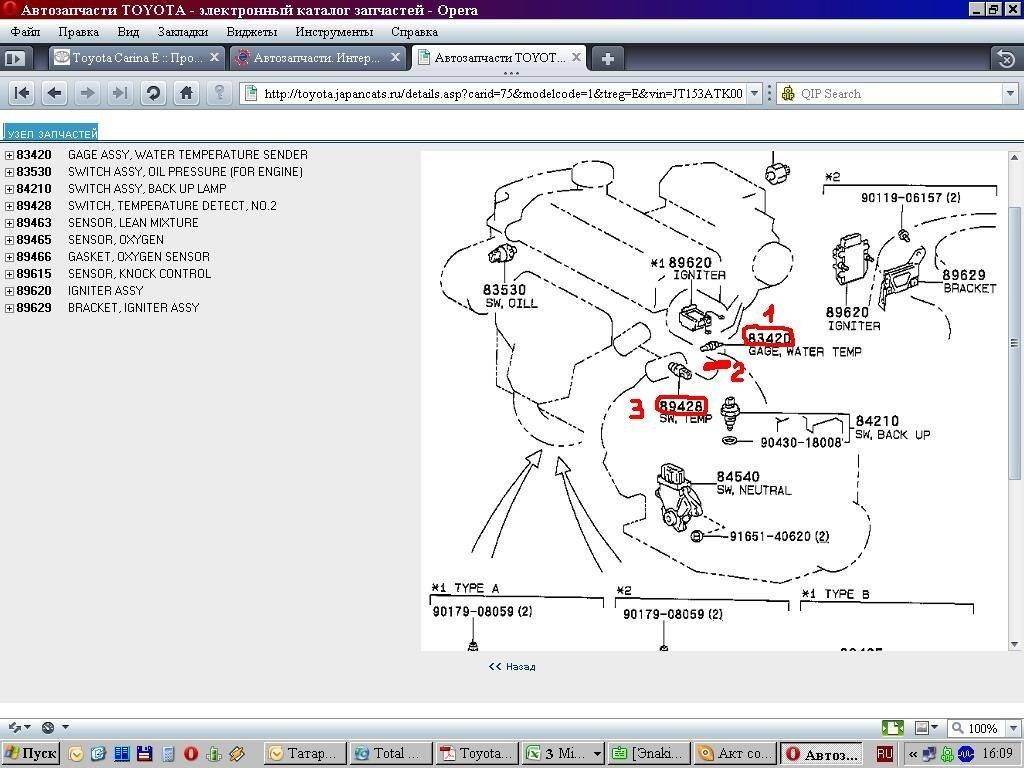Image resolution: width=1024 pixels, height=768 pixels.
Task: Open the Закладки menu
Action: click(x=182, y=32)
